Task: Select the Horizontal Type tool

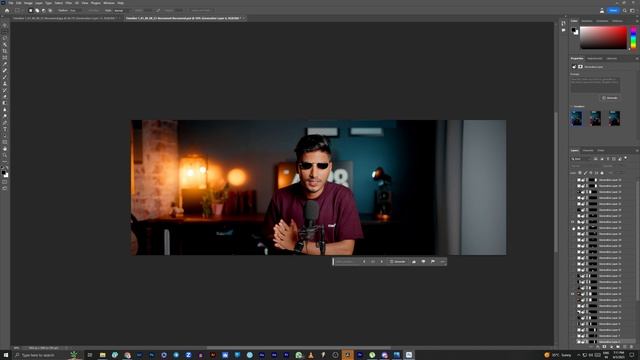Action: pos(5,129)
